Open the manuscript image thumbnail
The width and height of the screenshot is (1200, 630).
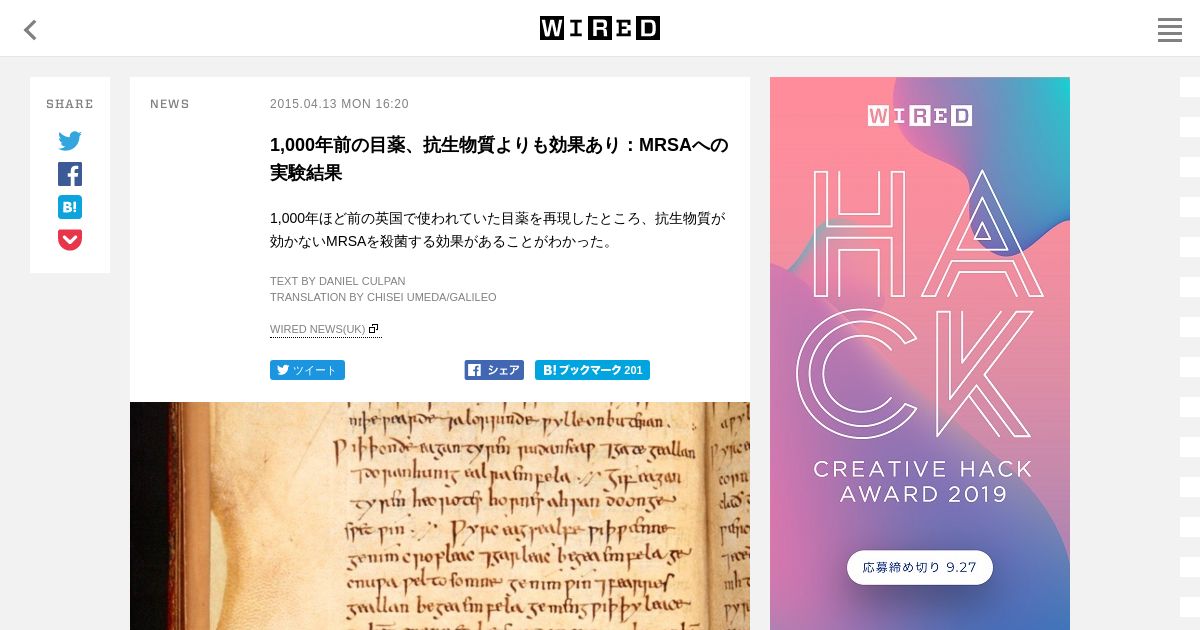click(440, 516)
